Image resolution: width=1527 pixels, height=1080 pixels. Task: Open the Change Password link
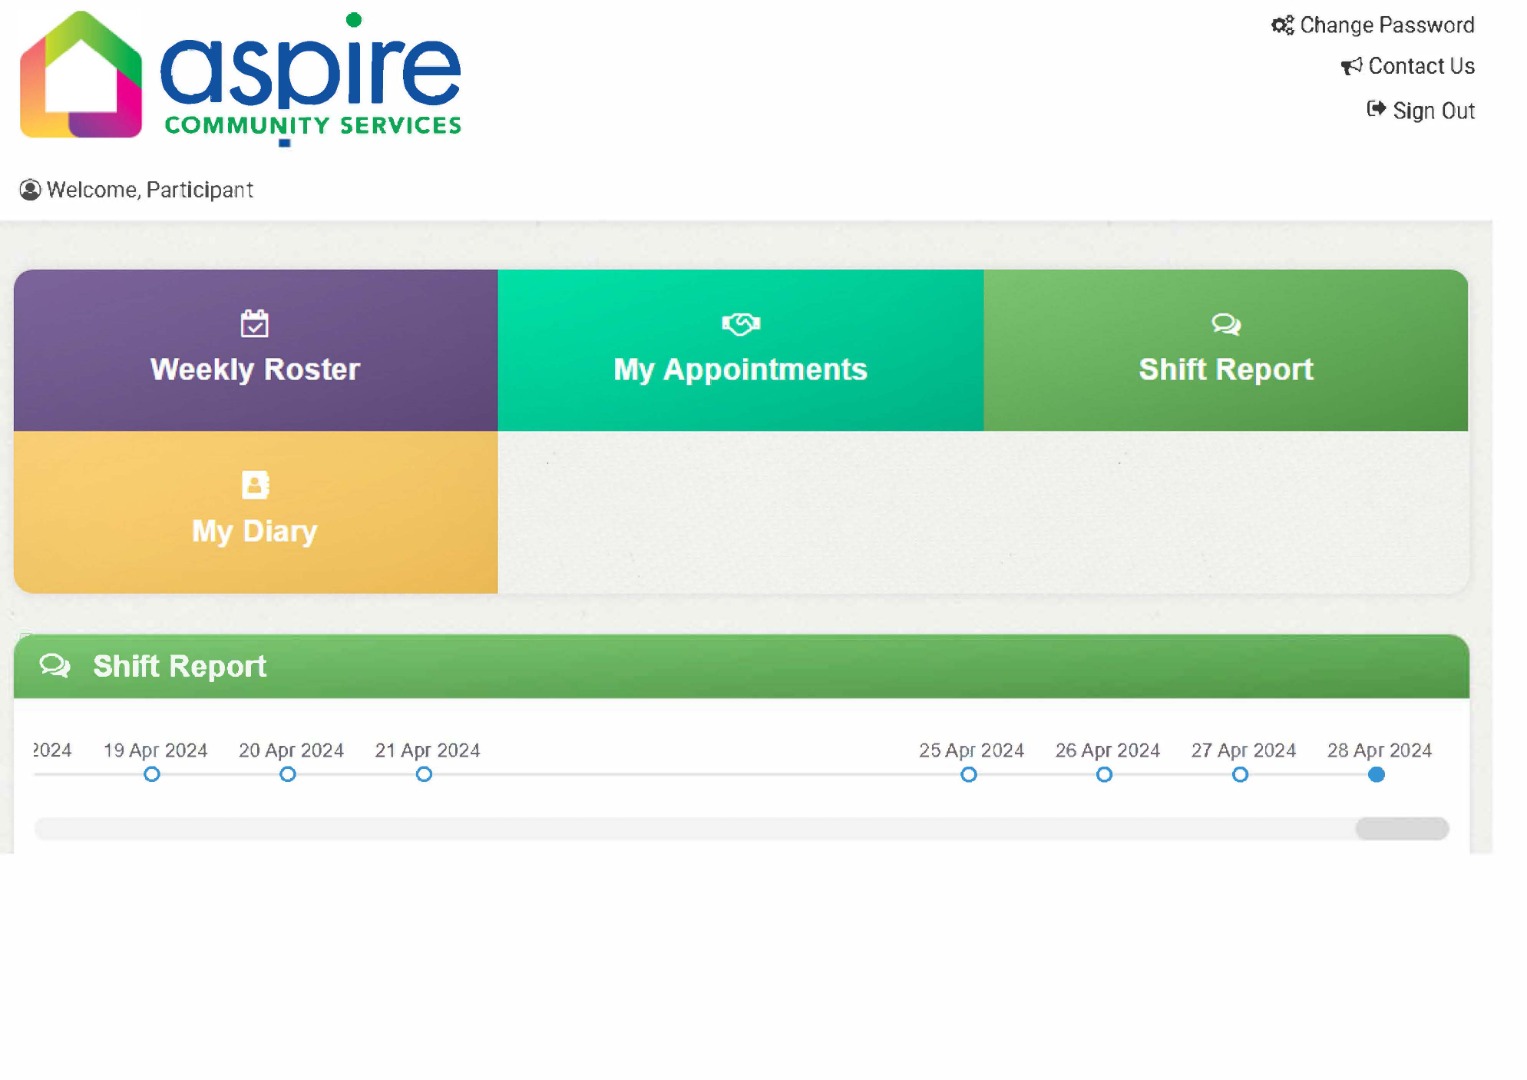click(x=1386, y=25)
